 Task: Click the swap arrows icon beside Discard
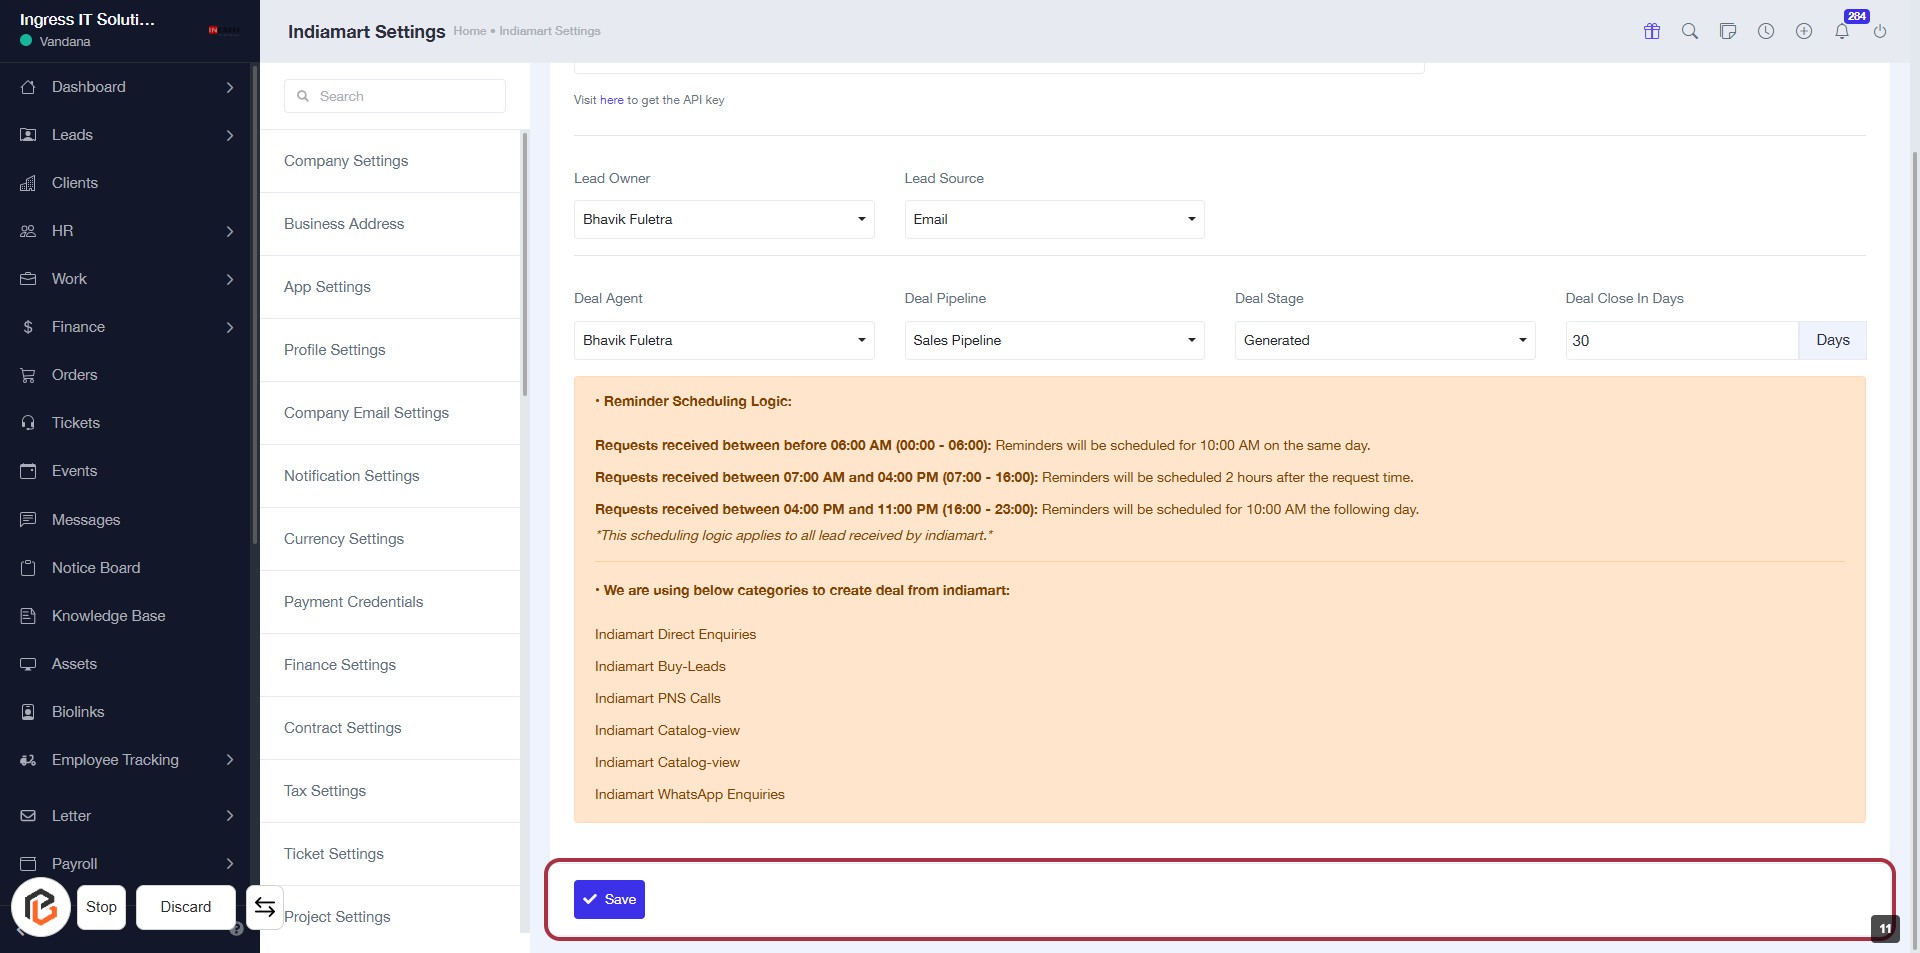(x=265, y=907)
